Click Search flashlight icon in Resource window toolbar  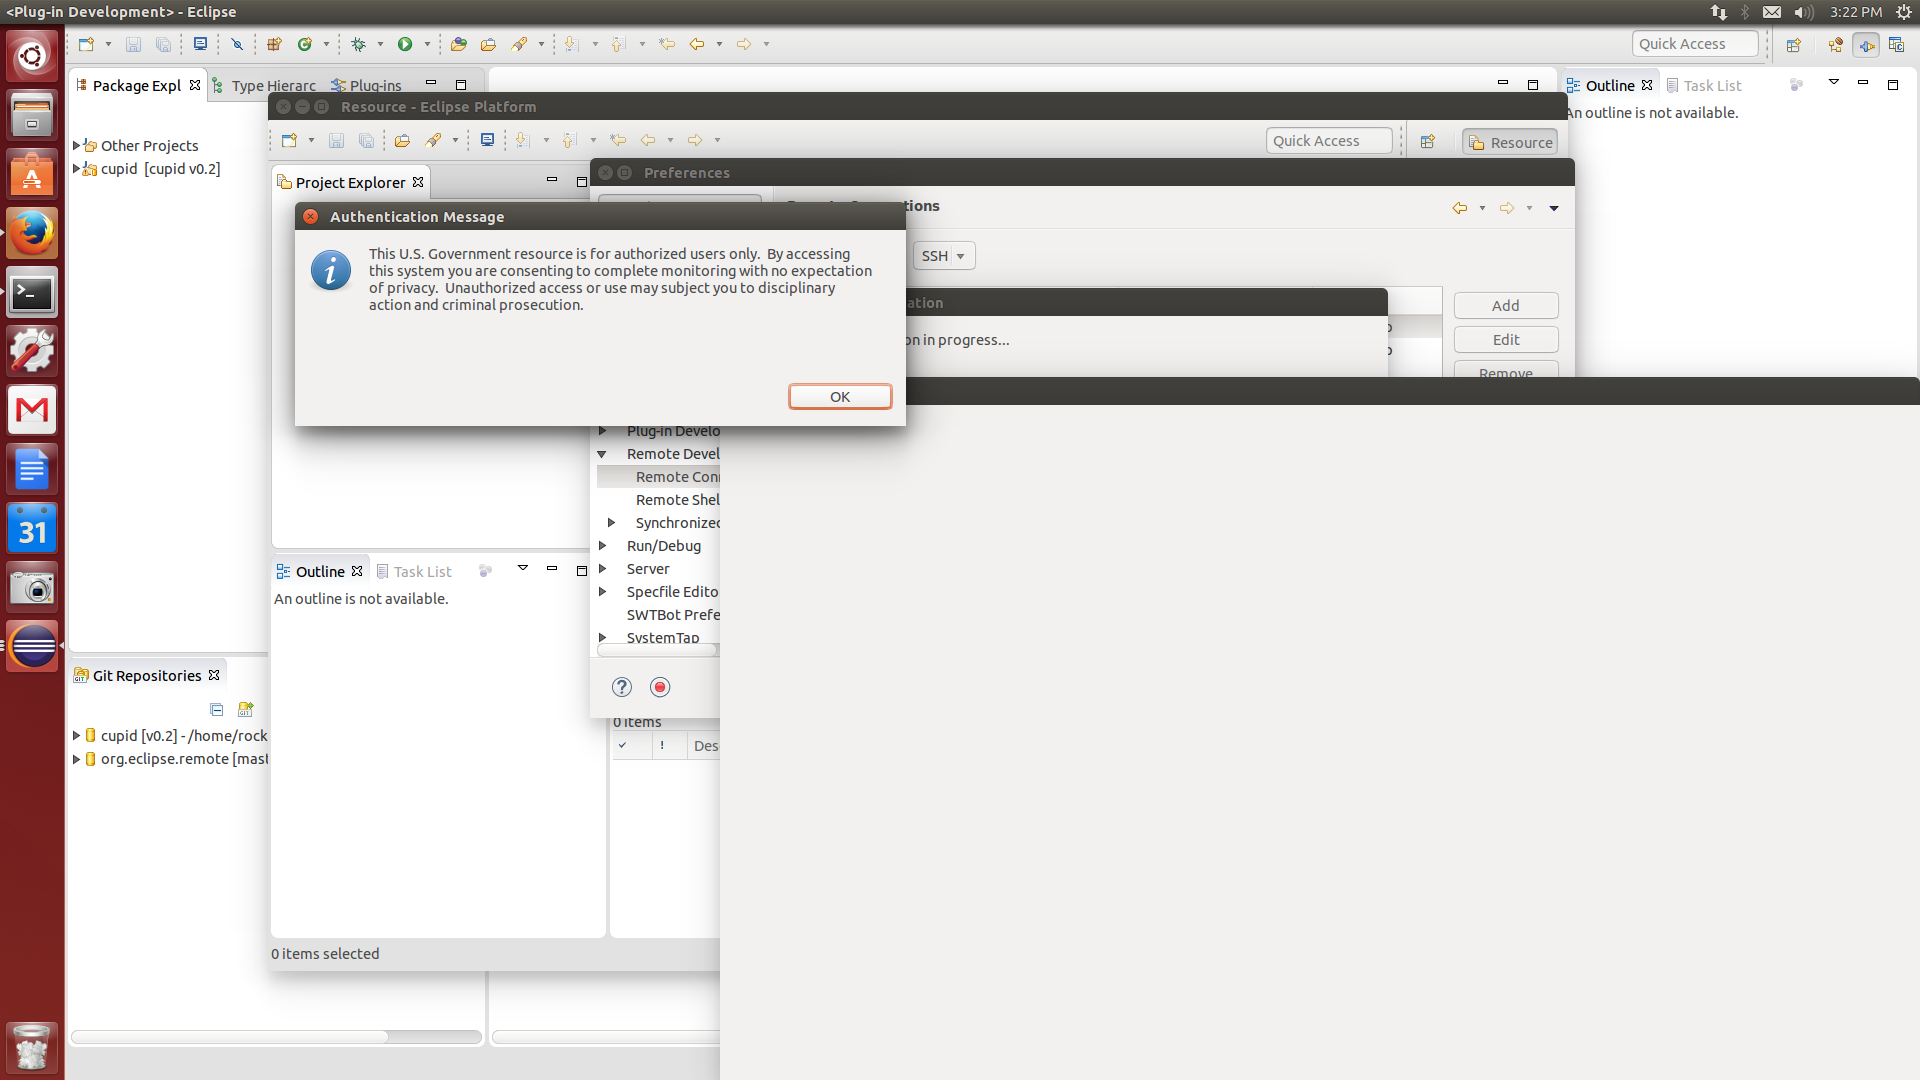tap(433, 140)
